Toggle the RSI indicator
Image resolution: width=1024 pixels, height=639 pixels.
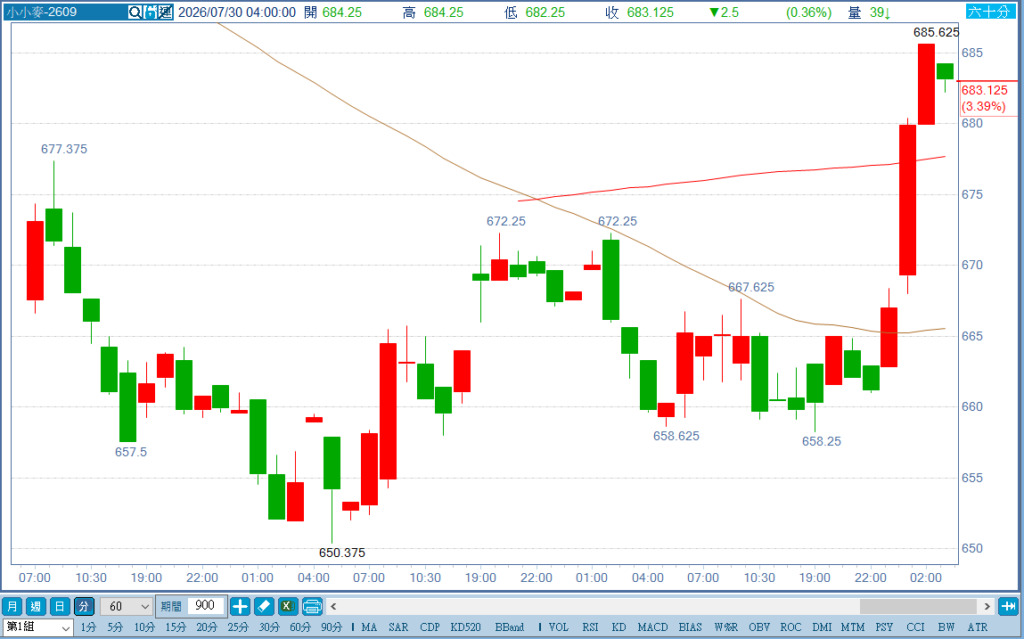pos(590,627)
